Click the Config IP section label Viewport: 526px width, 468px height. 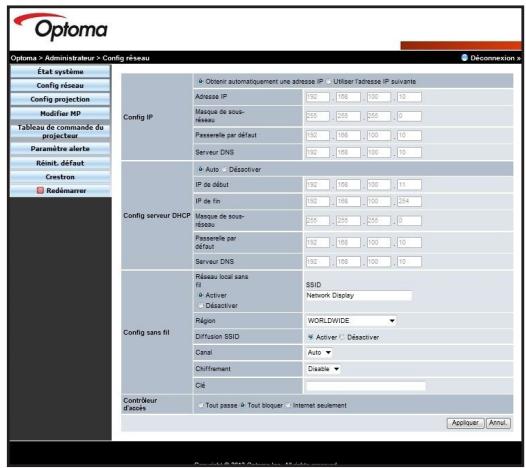tap(138, 117)
